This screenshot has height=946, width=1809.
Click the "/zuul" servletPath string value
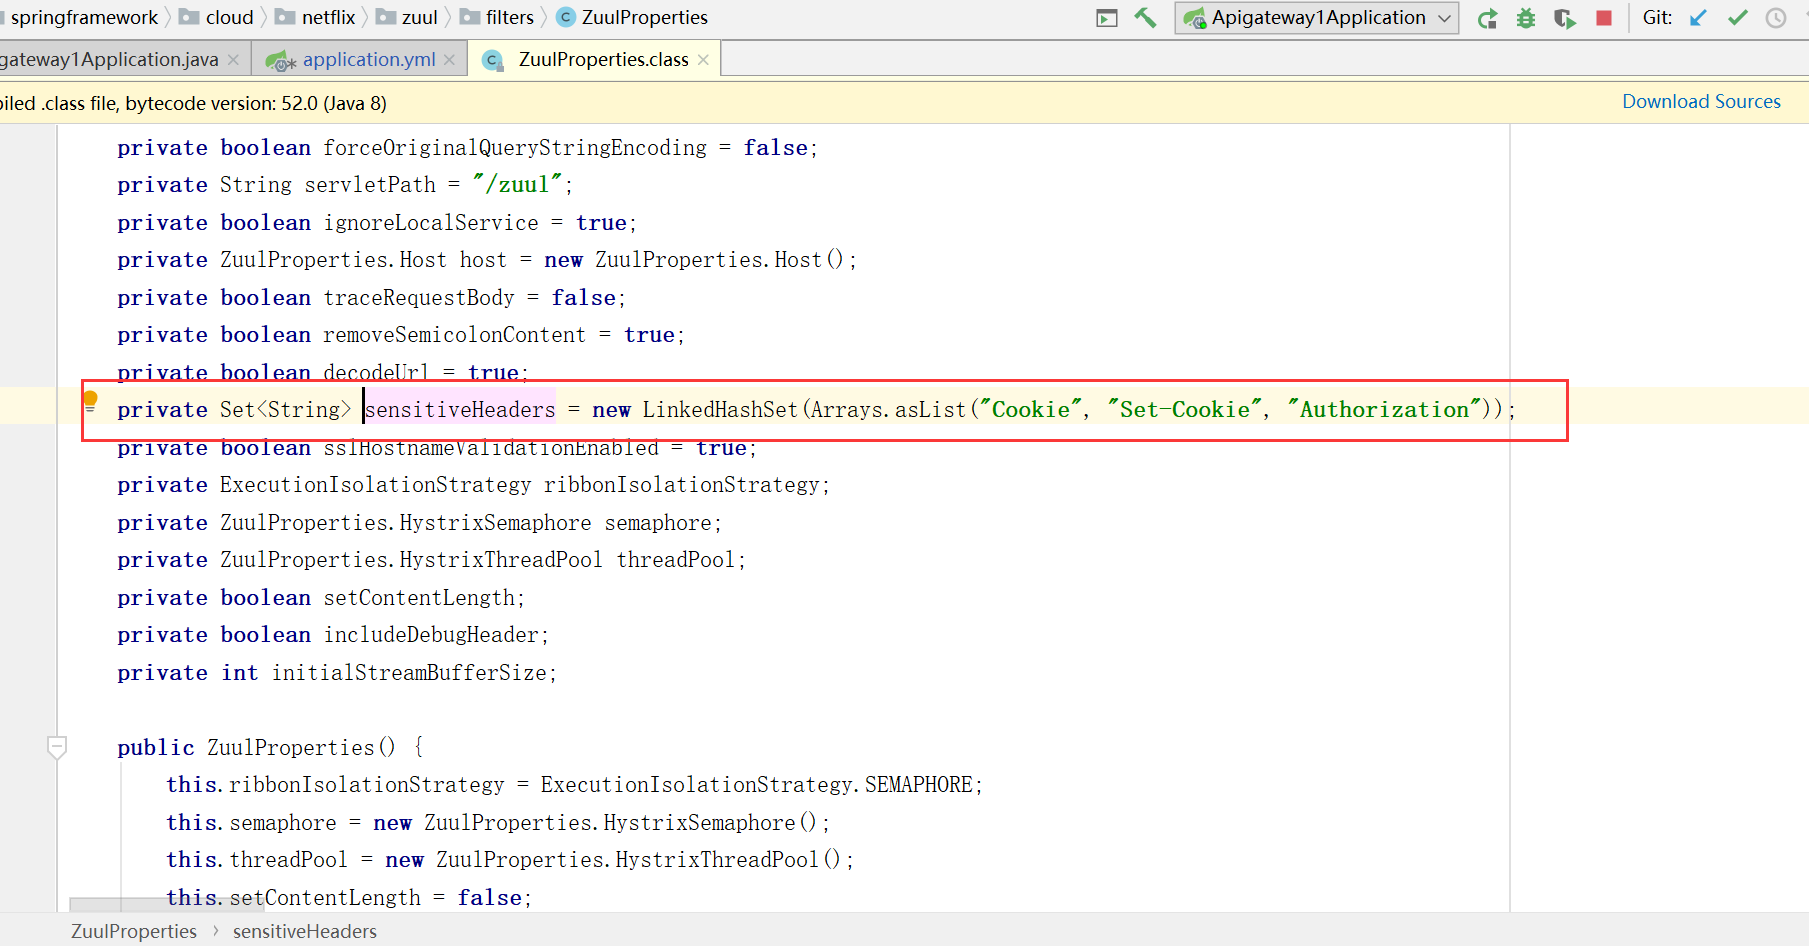click(518, 185)
